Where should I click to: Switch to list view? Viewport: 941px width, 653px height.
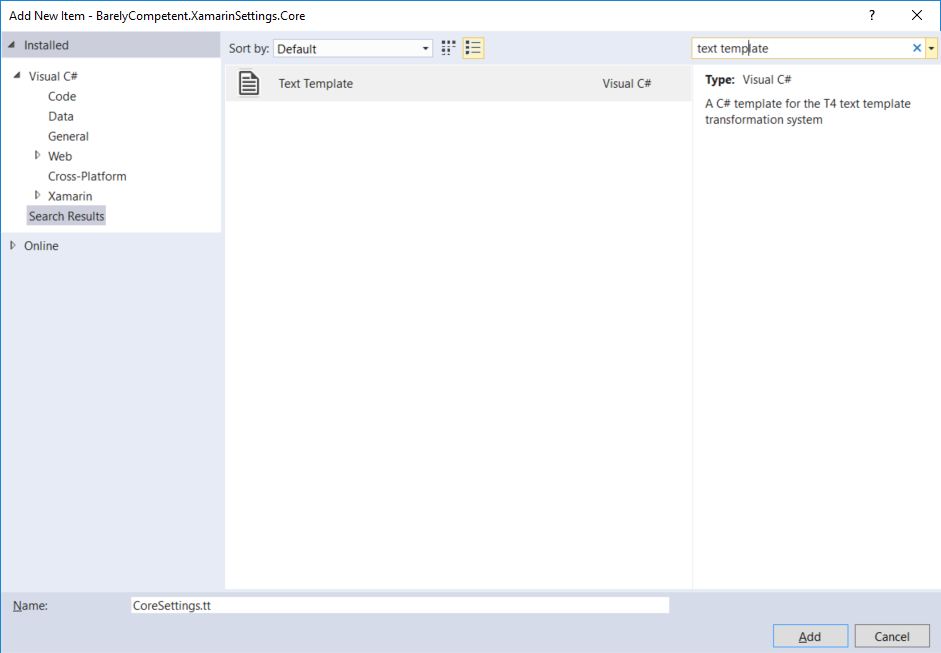(x=473, y=47)
